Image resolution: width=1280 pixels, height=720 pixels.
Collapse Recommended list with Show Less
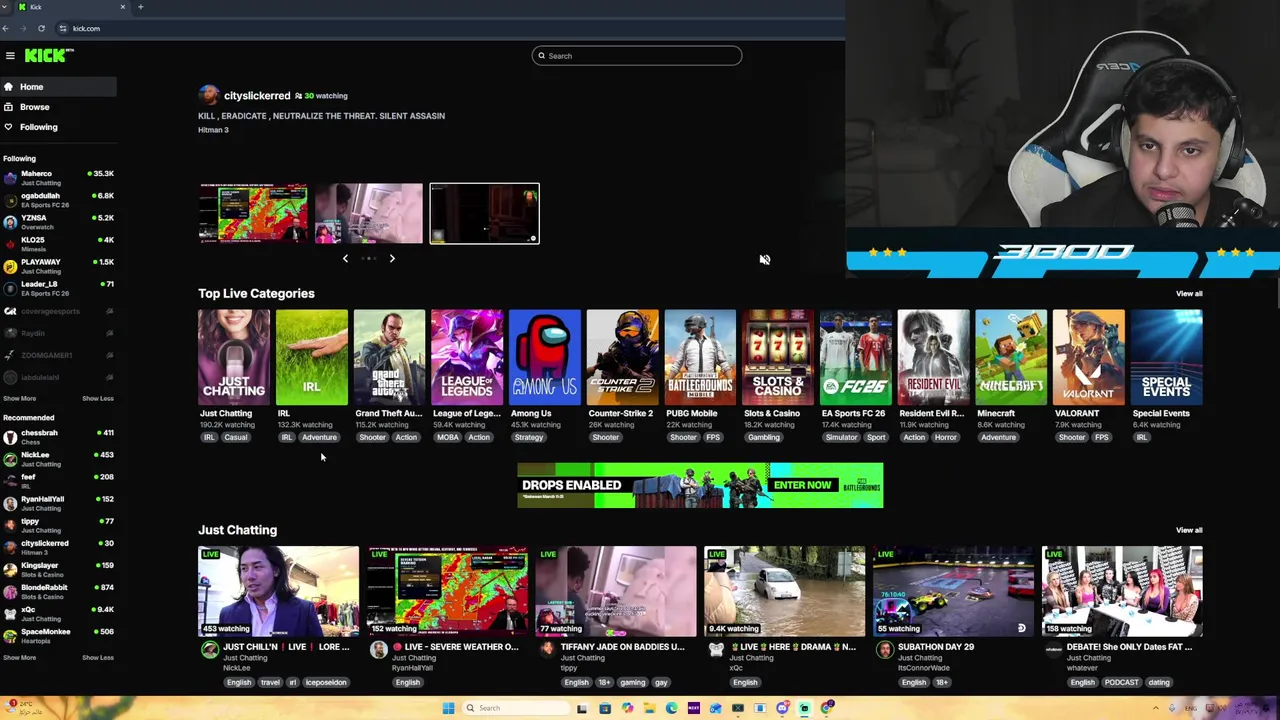(x=98, y=657)
